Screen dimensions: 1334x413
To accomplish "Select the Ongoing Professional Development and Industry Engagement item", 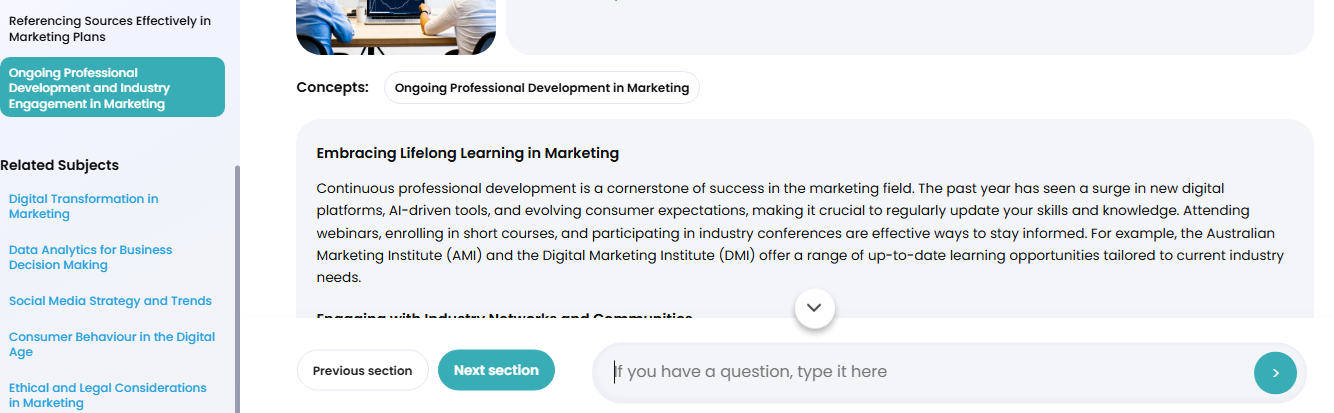I will tap(112, 88).
